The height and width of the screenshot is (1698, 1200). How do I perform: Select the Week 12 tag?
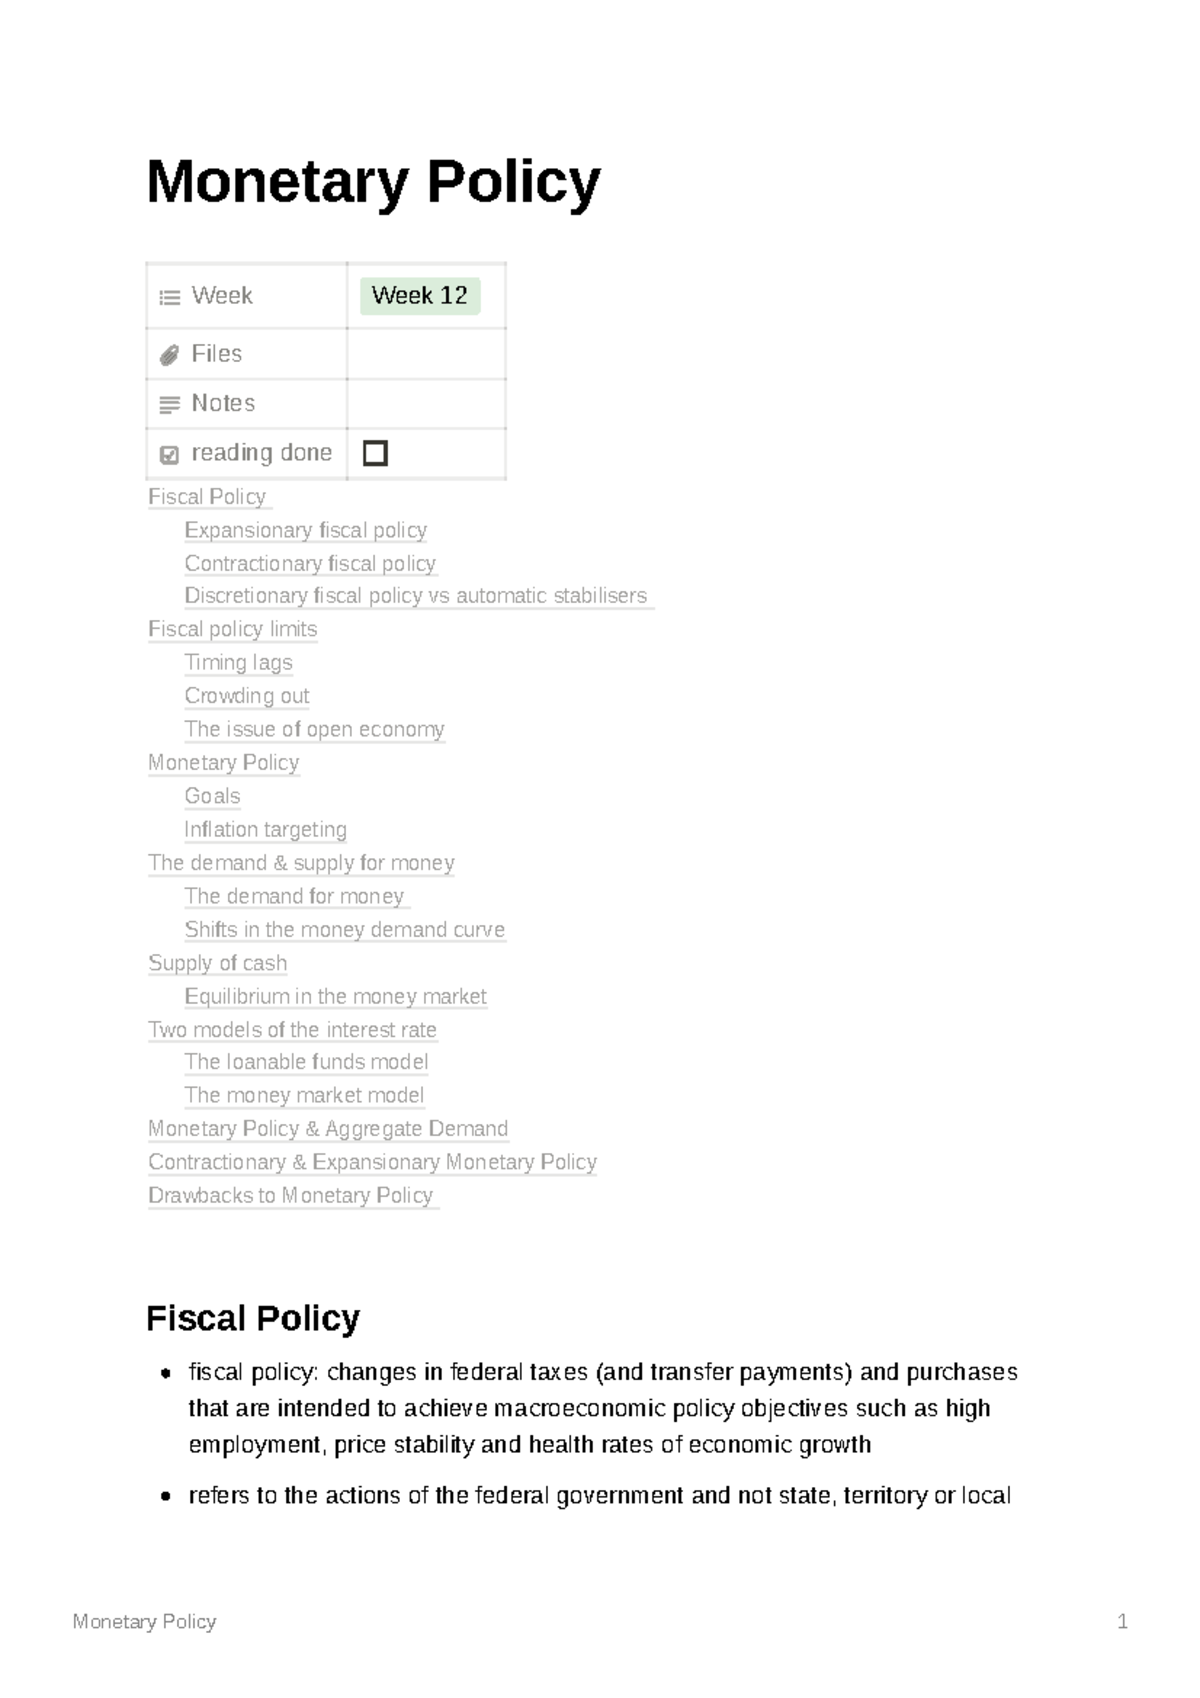[419, 296]
